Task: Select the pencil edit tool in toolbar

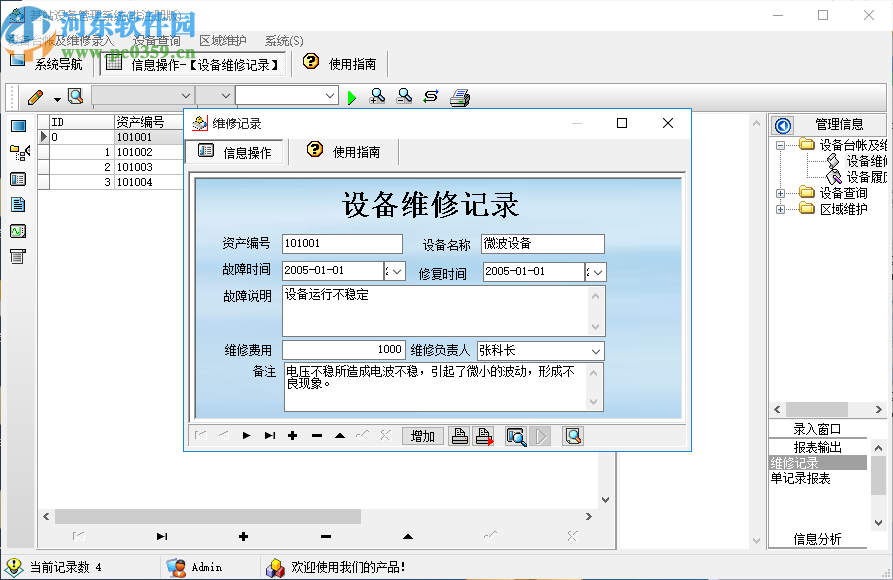Action: pos(36,96)
